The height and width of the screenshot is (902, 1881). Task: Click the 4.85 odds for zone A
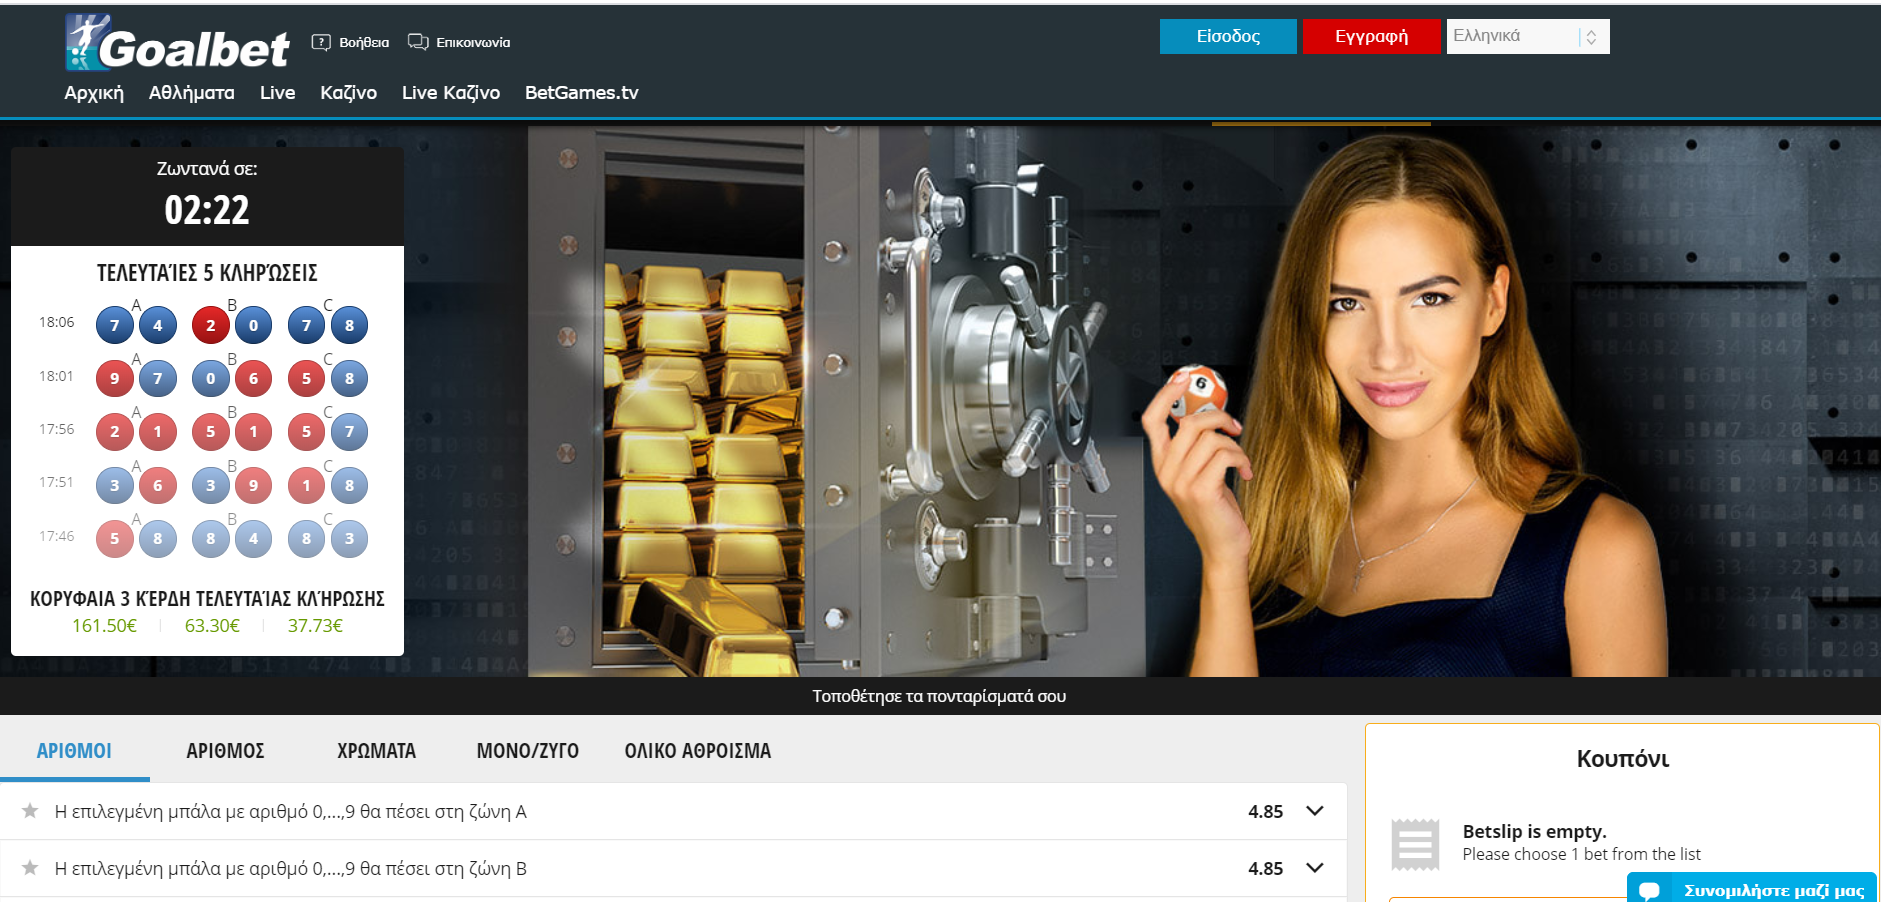click(1265, 812)
